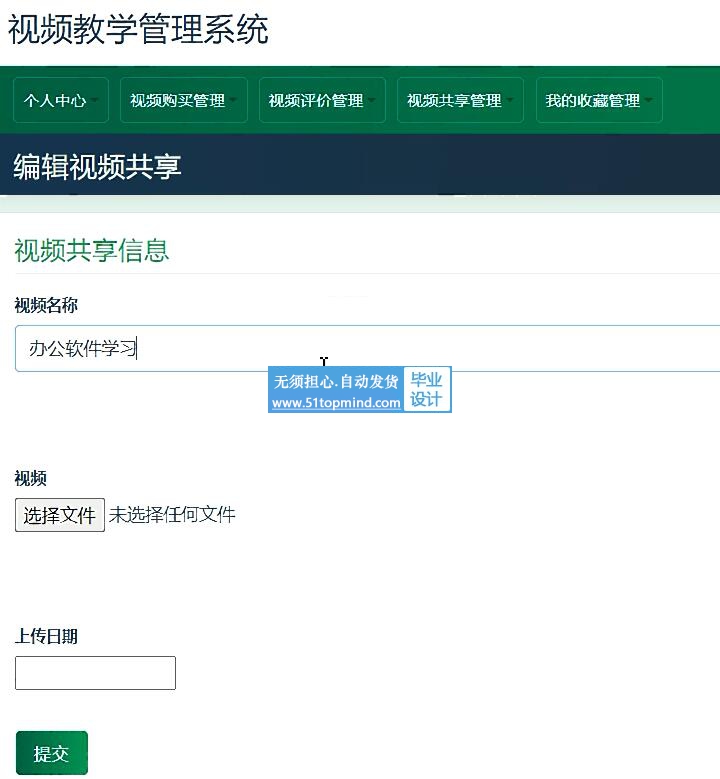Click the 视频 field label above file chooser
Viewport: 720px width, 779px height.
(x=30, y=478)
